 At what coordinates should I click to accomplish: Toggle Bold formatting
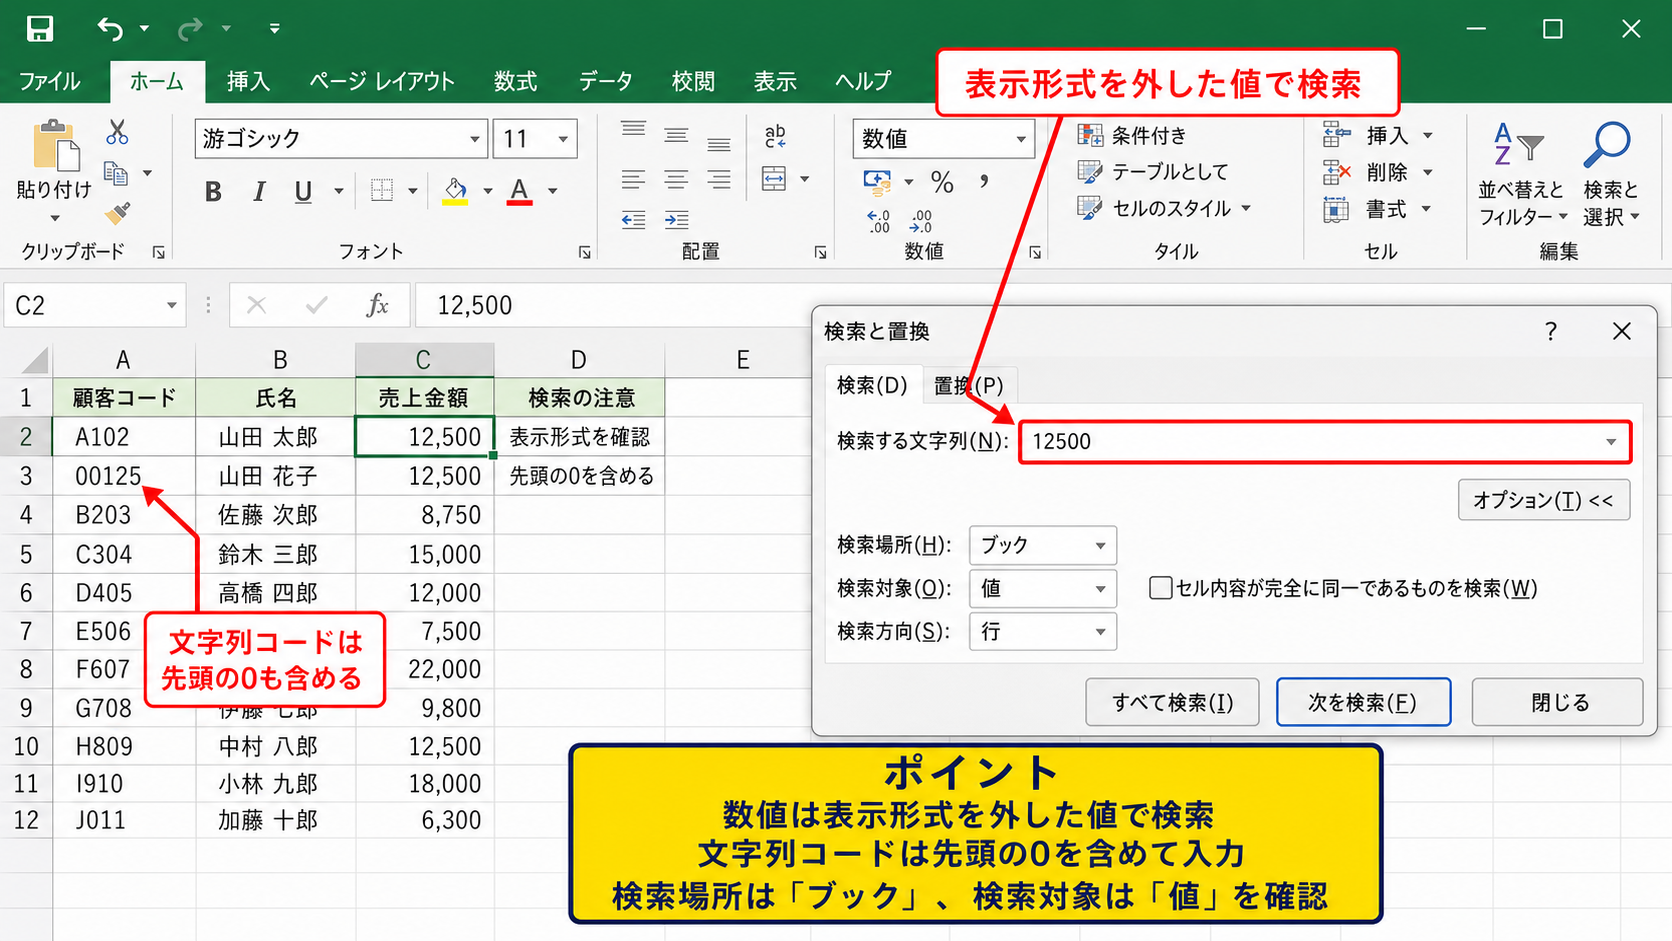pyautogui.click(x=213, y=191)
